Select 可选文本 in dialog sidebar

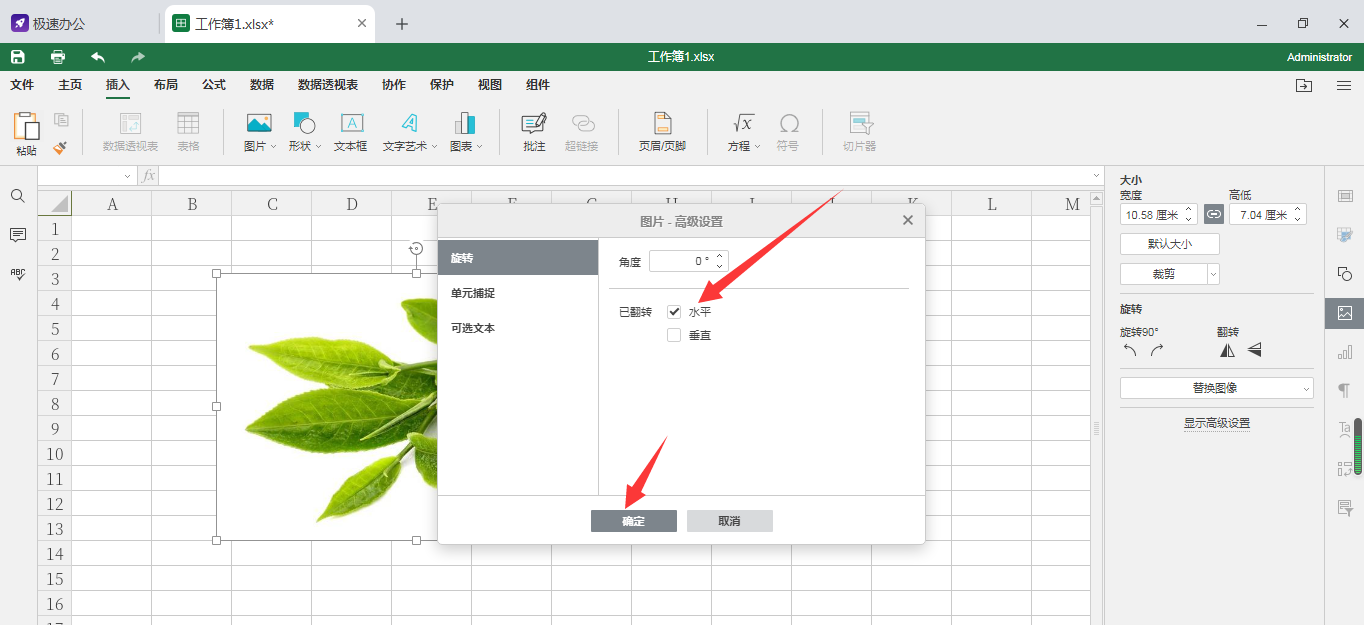(518, 328)
